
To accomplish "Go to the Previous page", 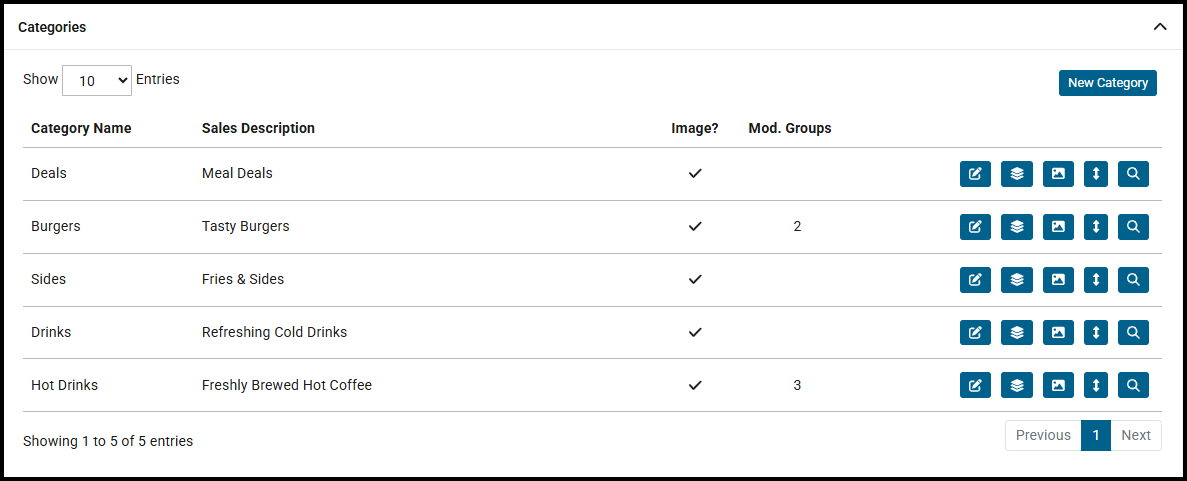I will pos(1043,435).
